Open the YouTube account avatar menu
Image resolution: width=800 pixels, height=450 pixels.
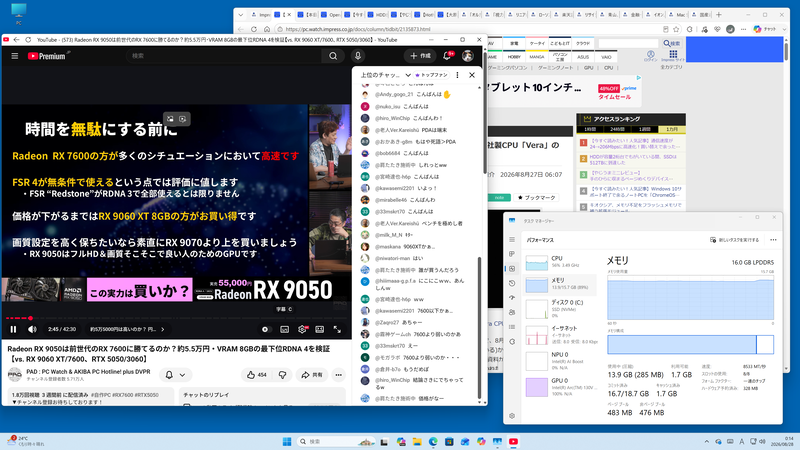pyautogui.click(x=467, y=56)
